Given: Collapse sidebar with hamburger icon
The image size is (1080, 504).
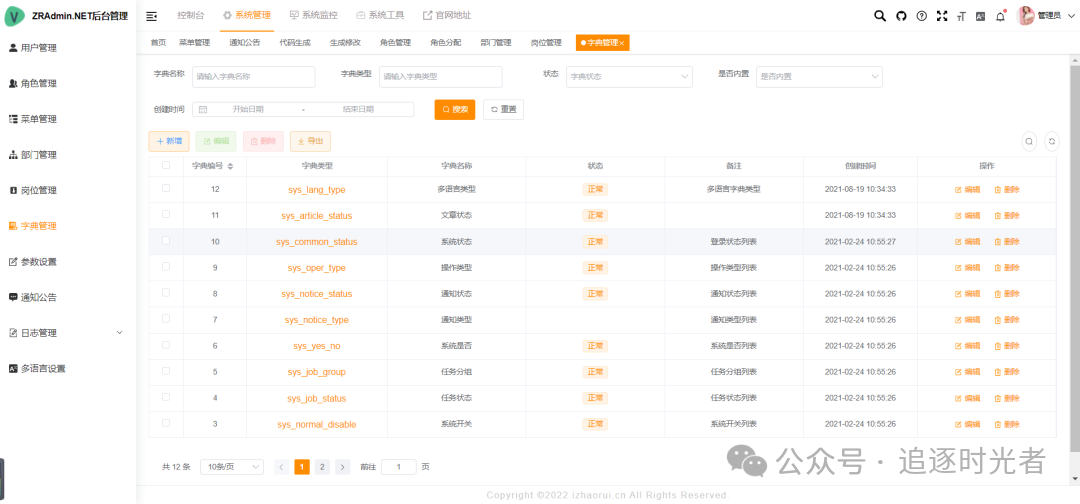Looking at the screenshot, I should click(152, 16).
